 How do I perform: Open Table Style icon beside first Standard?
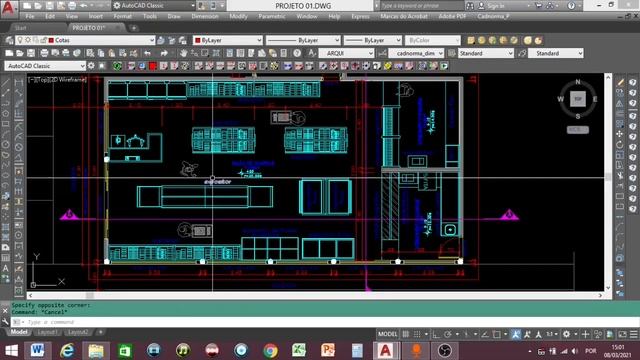452,53
